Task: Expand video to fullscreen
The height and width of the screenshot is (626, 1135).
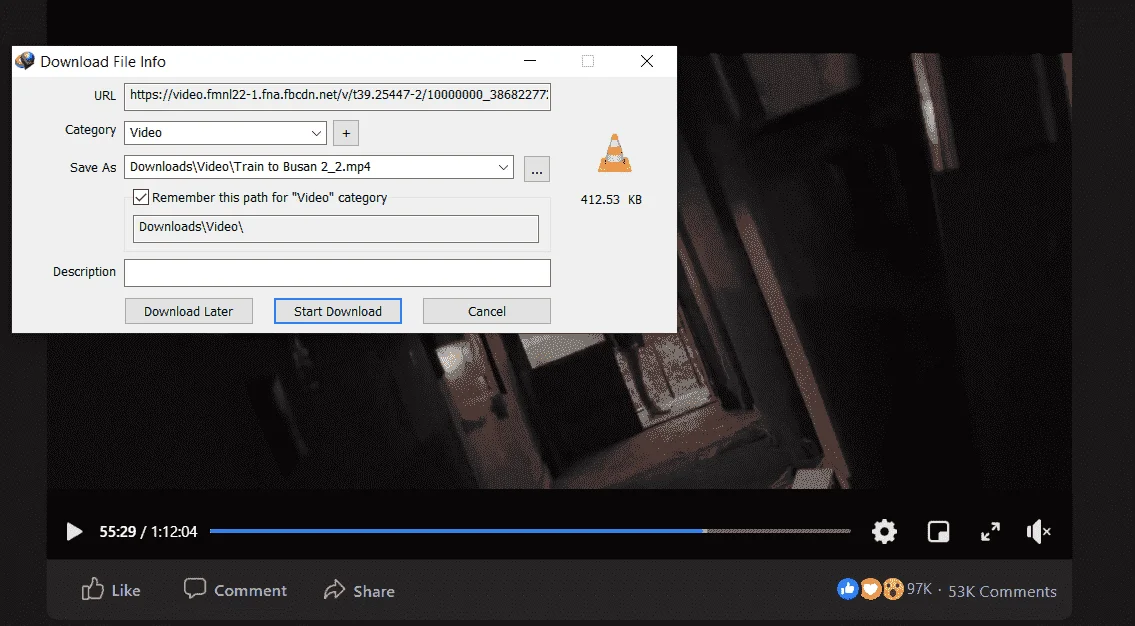Action: pyautogui.click(x=990, y=532)
